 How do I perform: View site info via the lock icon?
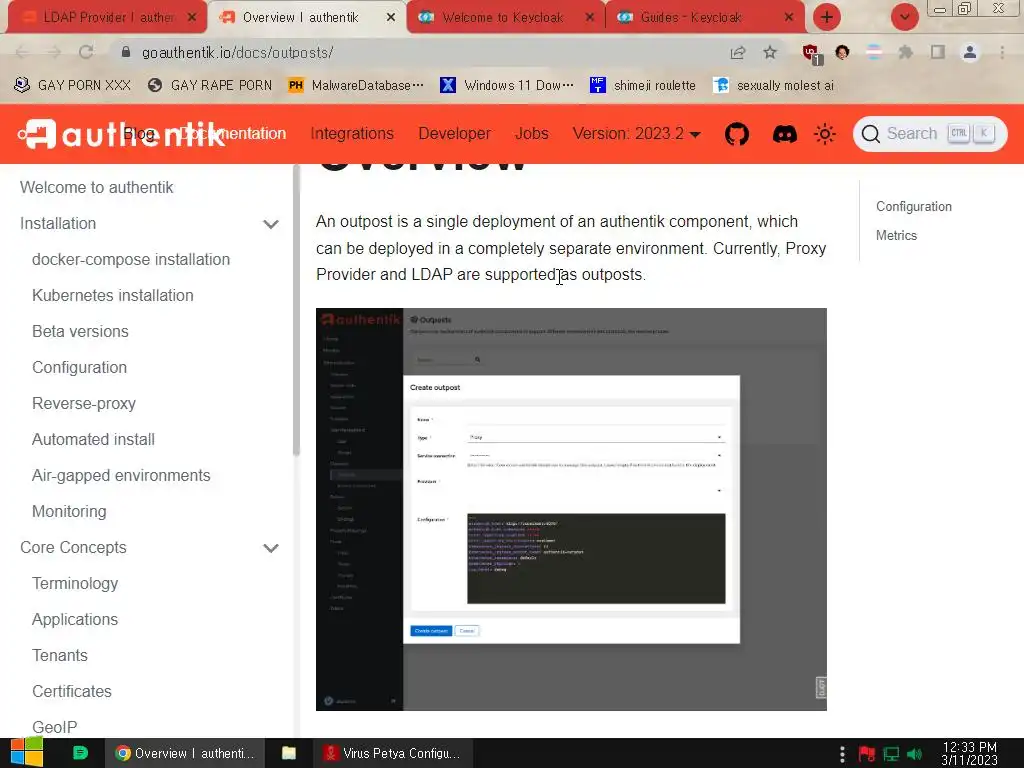(x=126, y=52)
